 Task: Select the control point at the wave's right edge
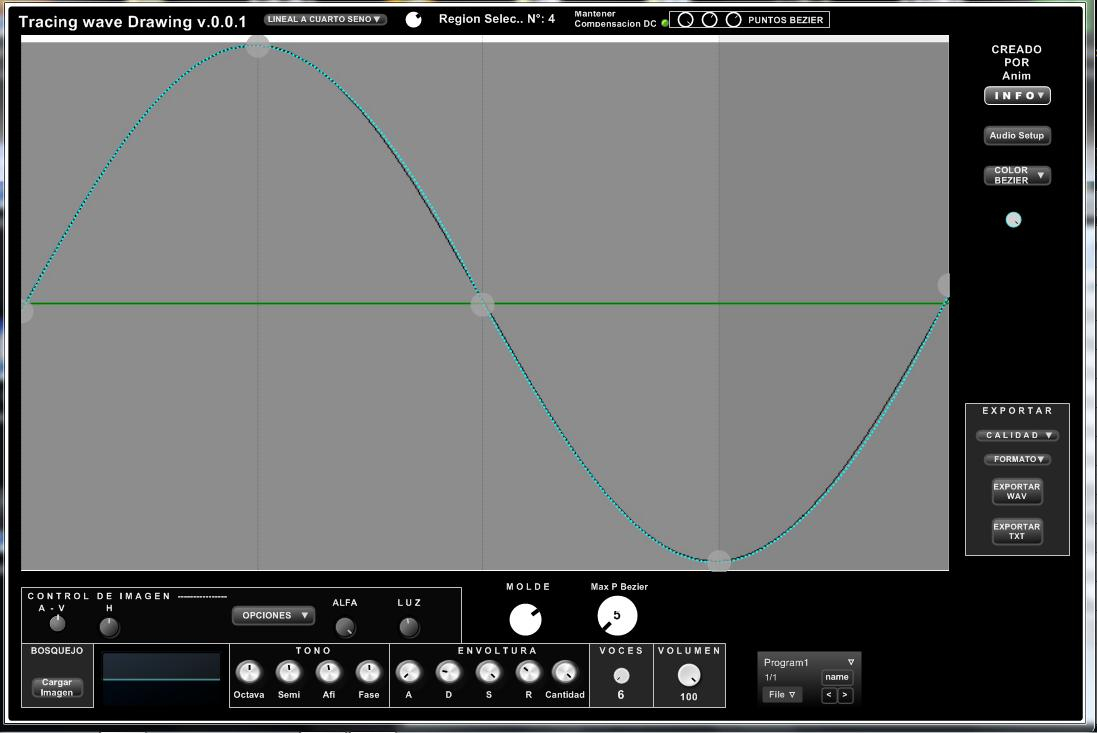click(944, 285)
